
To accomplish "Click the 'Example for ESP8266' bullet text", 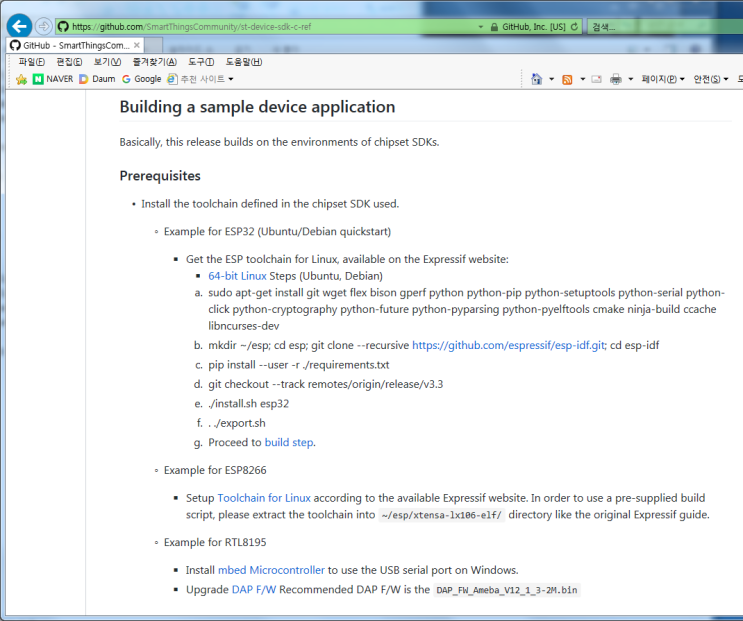I will click(215, 470).
